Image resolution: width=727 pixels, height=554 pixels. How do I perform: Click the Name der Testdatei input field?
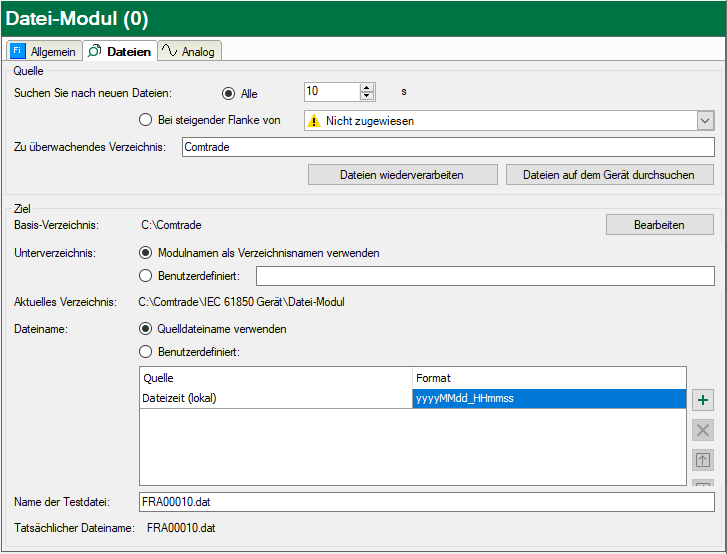click(427, 502)
